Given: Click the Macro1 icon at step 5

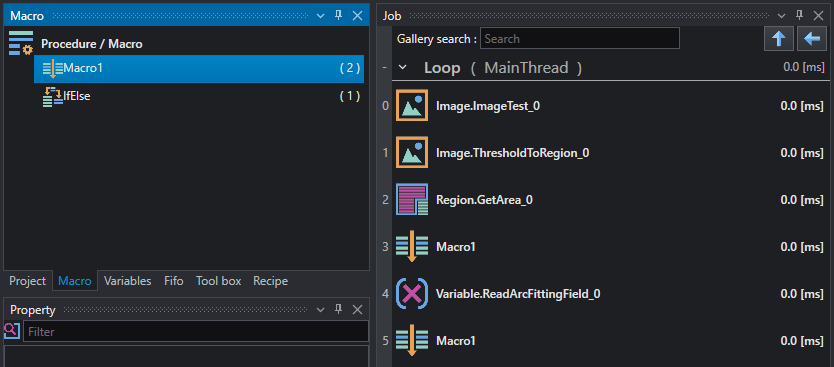Looking at the screenshot, I should (412, 340).
